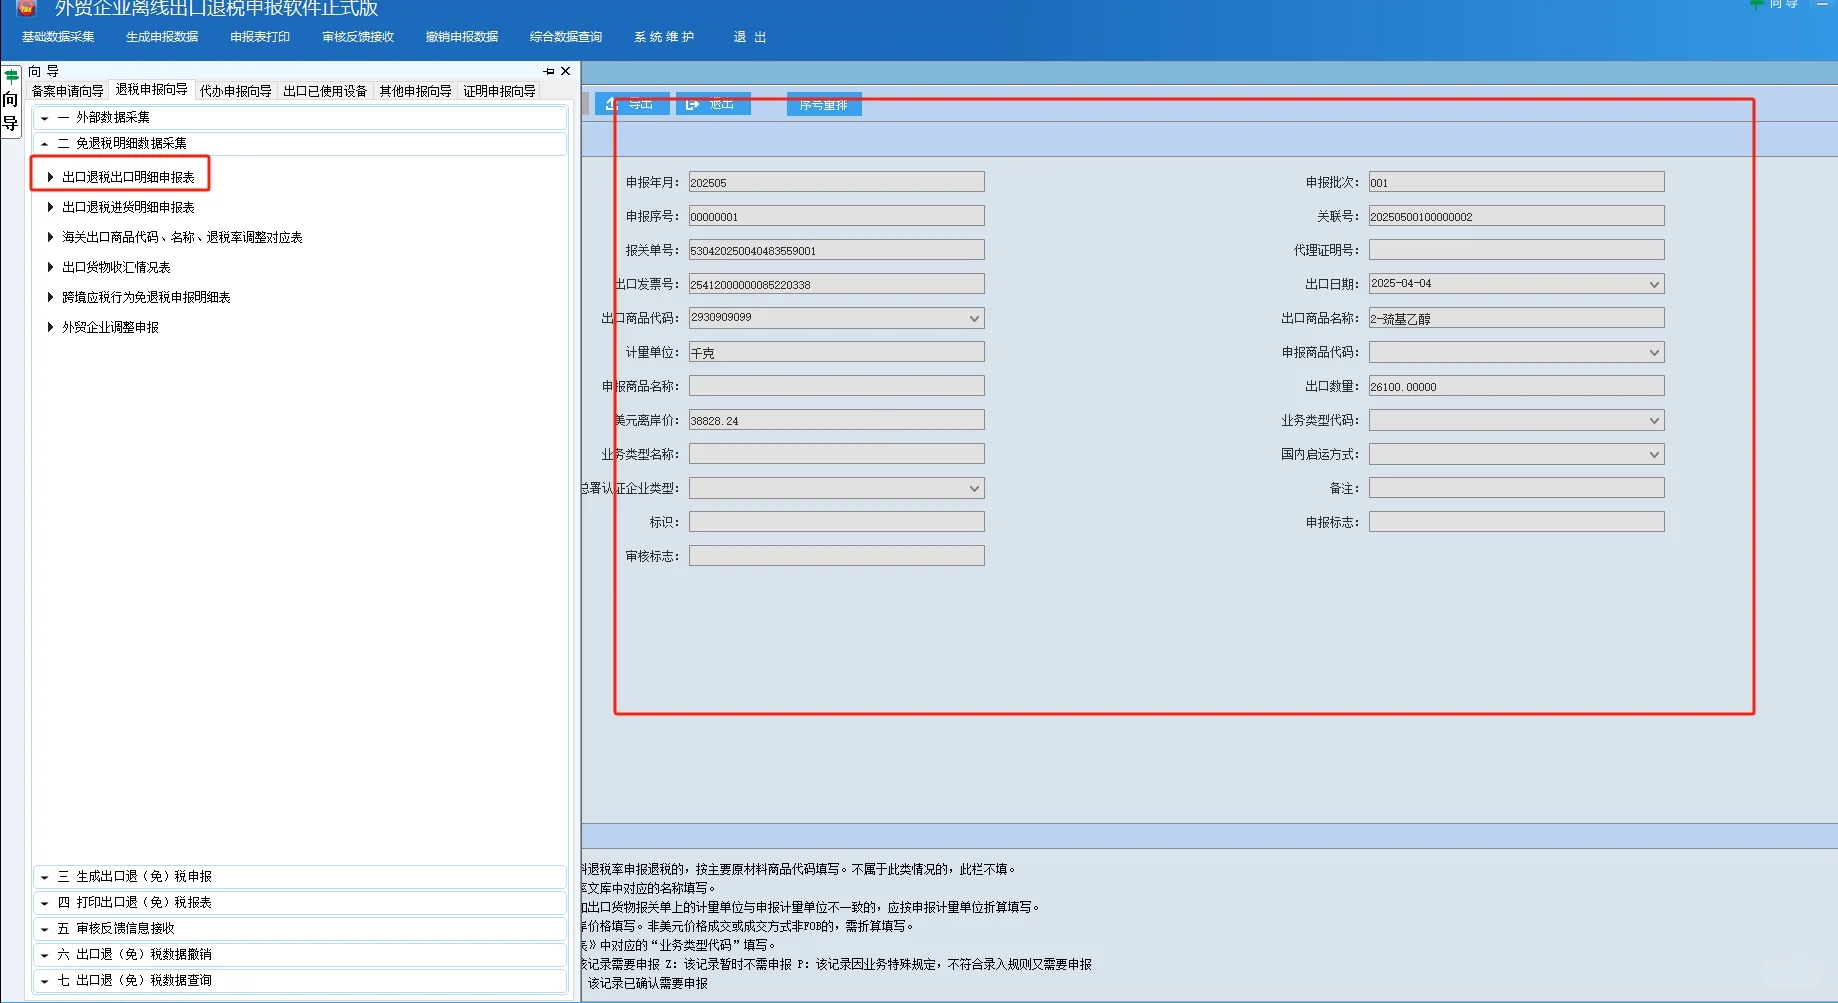Click the 关联号 field
Viewport: 1838px width, 1003px height.
[x=1516, y=216]
